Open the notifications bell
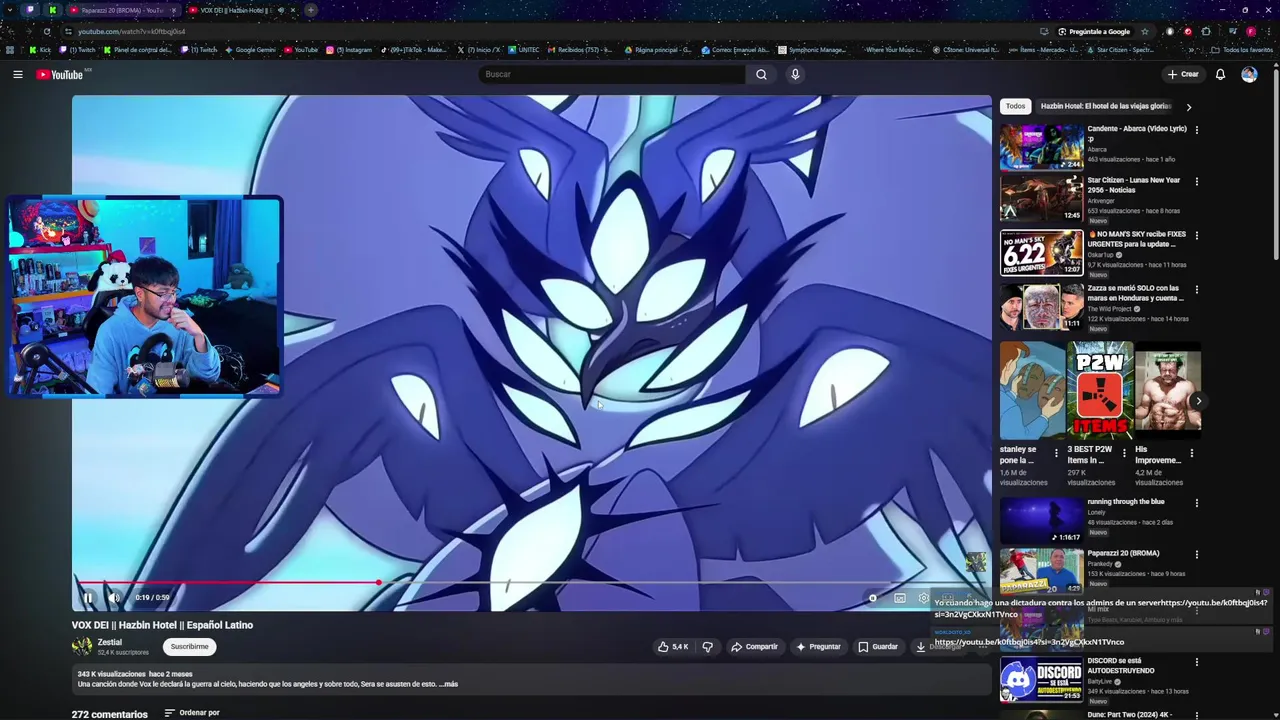The height and width of the screenshot is (720, 1280). [1220, 74]
